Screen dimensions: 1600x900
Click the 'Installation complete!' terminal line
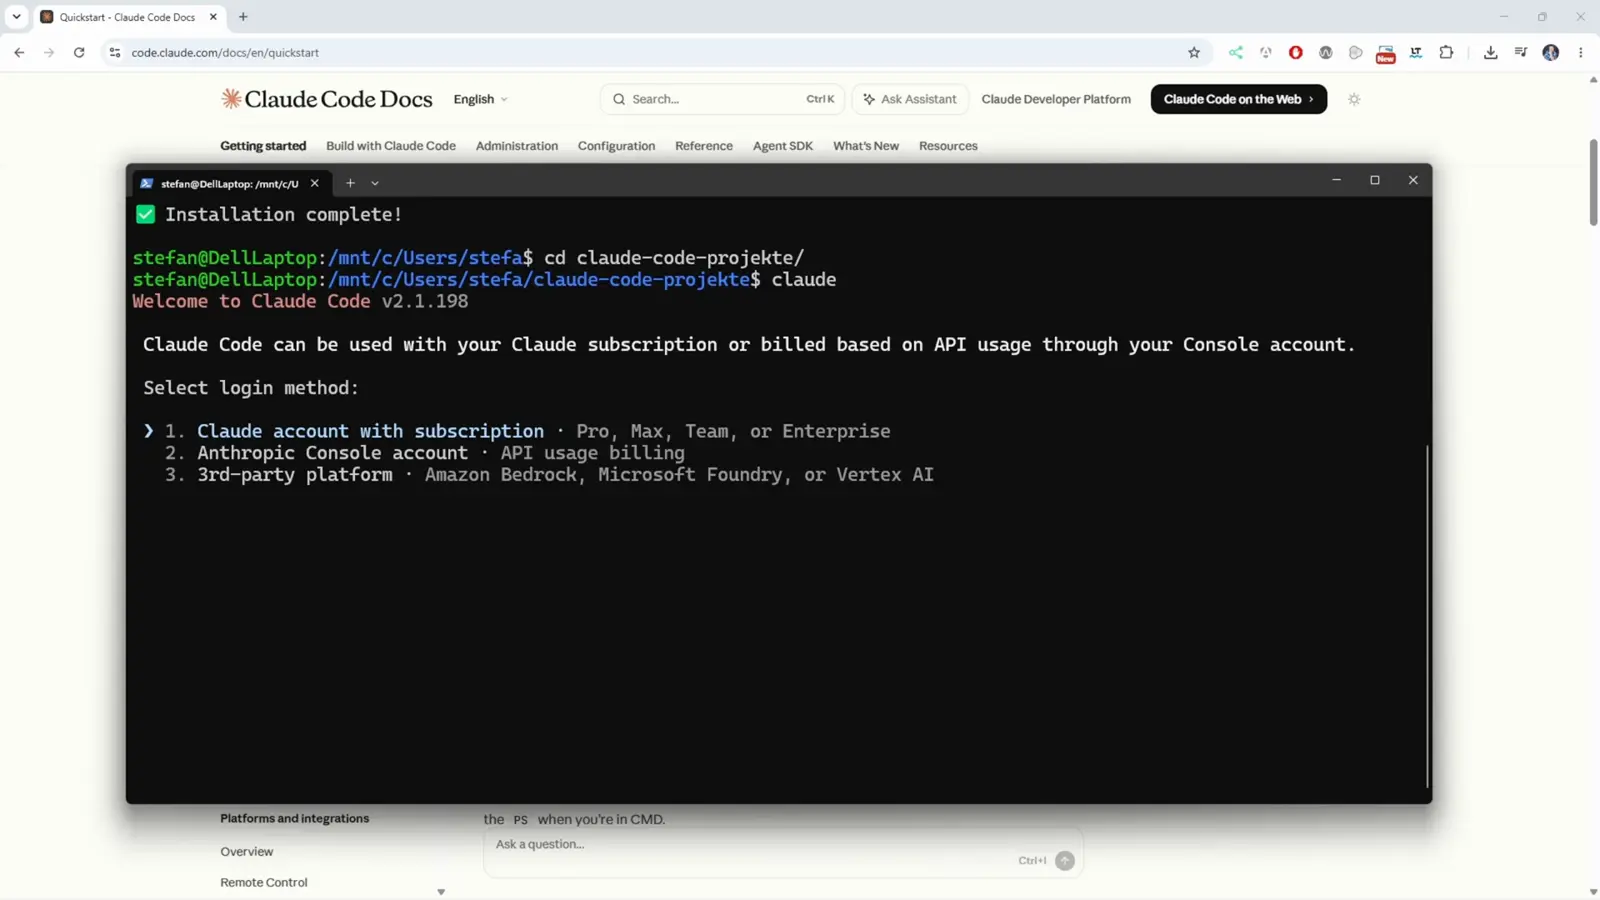[284, 214]
